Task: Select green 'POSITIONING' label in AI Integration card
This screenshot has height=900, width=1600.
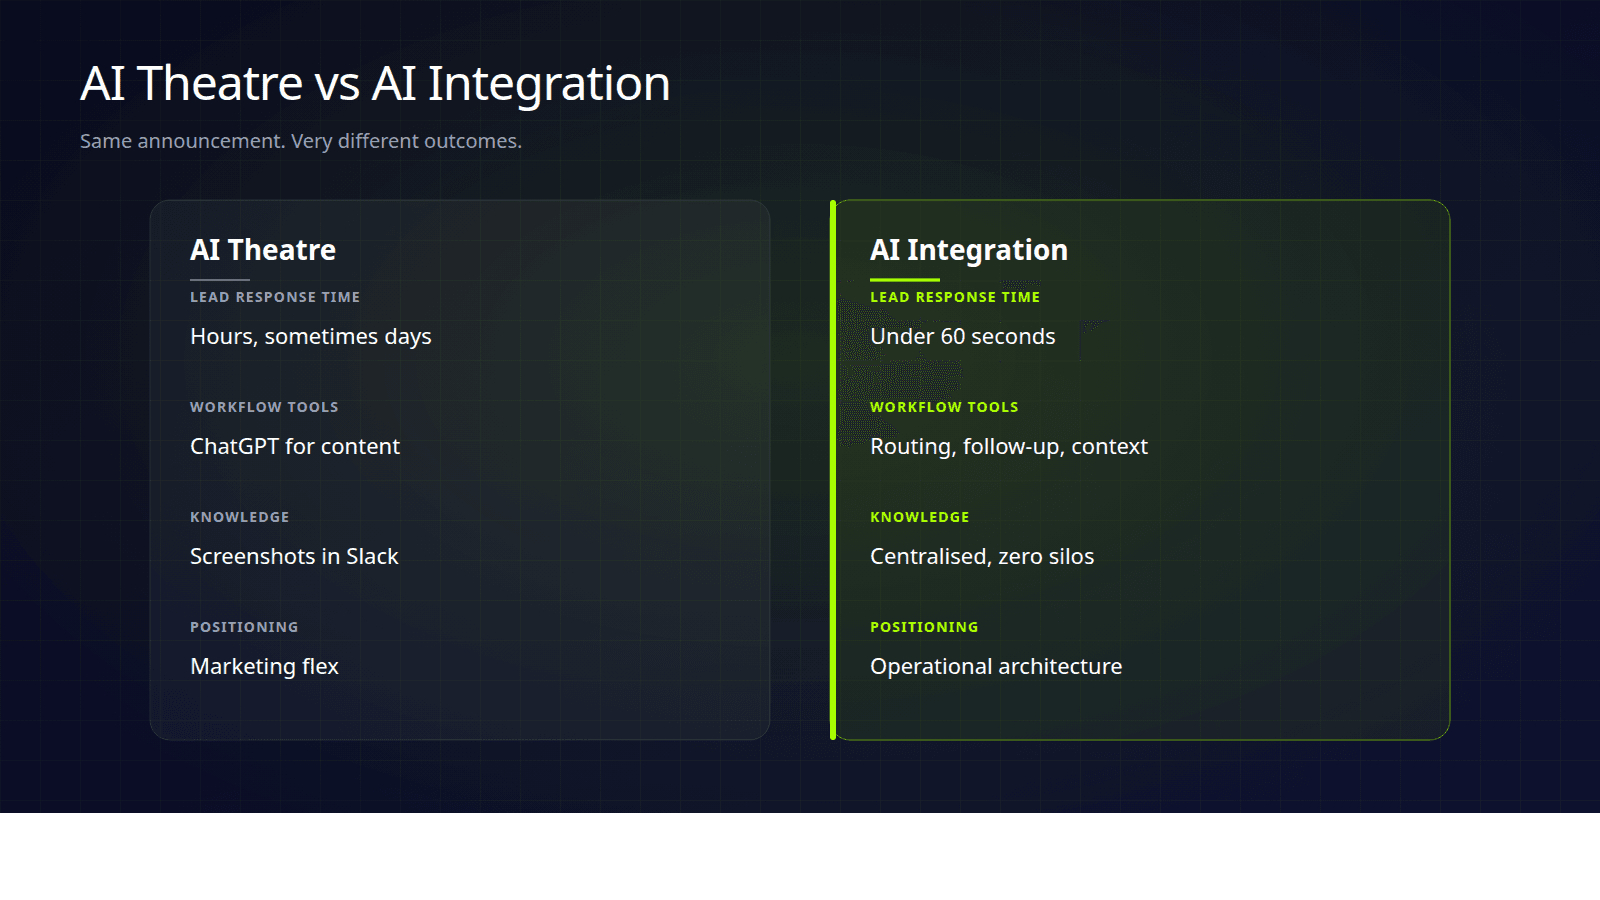Action: 924,627
